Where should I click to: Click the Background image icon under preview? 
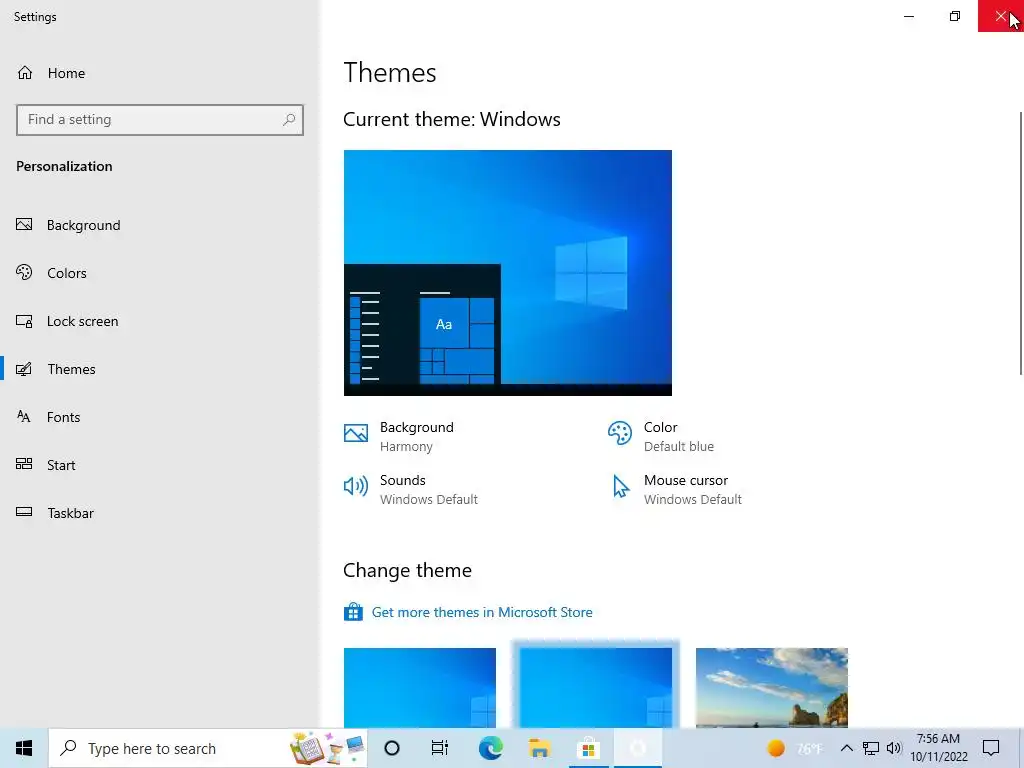(356, 433)
